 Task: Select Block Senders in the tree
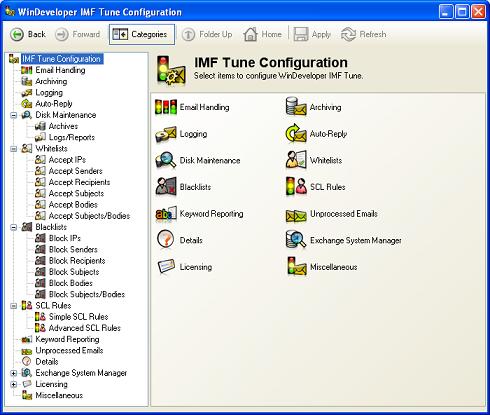click(73, 250)
